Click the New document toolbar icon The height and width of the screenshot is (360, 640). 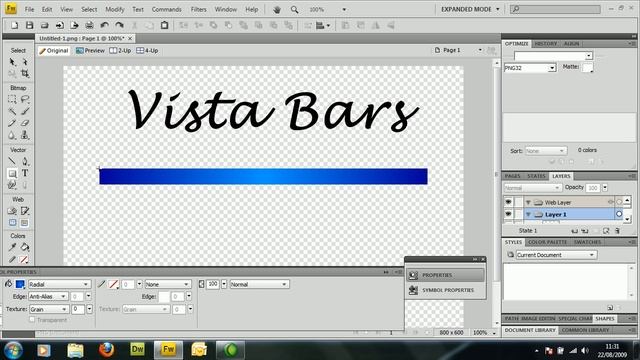pyautogui.click(x=14, y=25)
